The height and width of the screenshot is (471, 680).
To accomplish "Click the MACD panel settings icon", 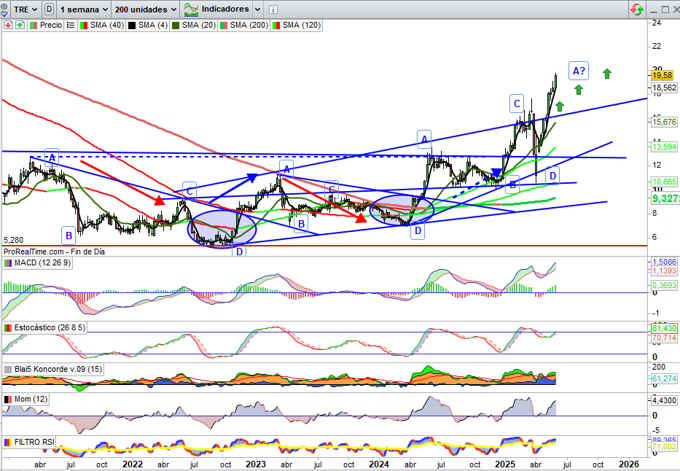I will coord(8,263).
